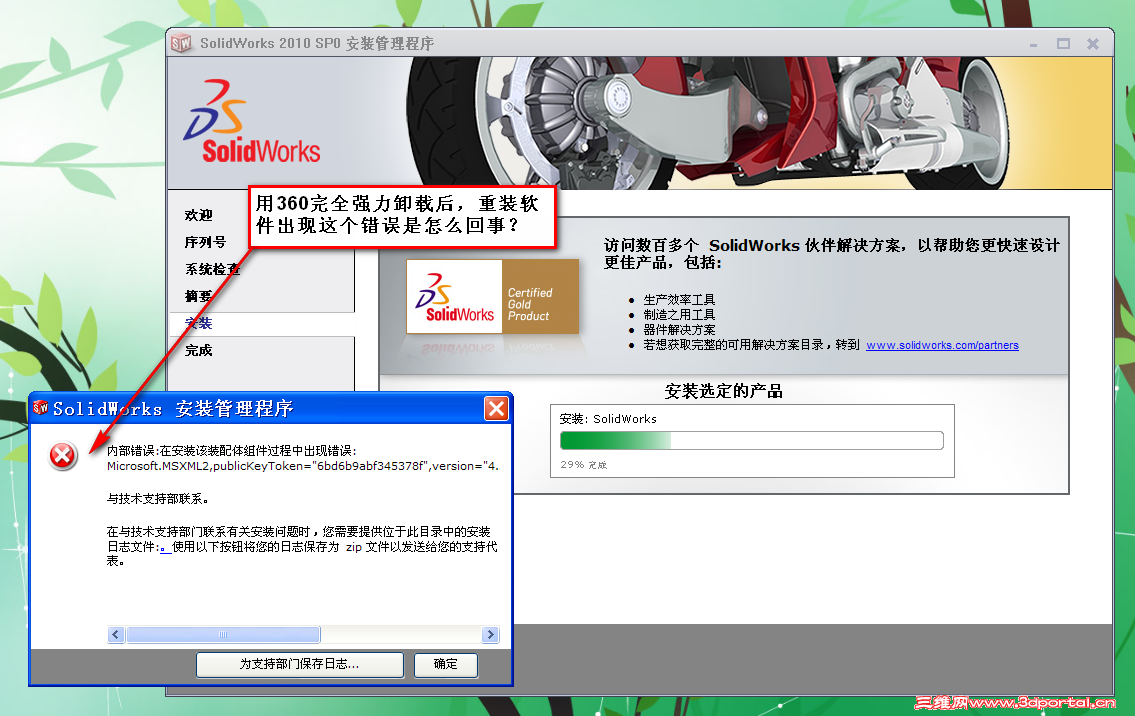This screenshot has height=716, width=1135.
Task: Minimize the installation manager window
Action: click(1034, 44)
